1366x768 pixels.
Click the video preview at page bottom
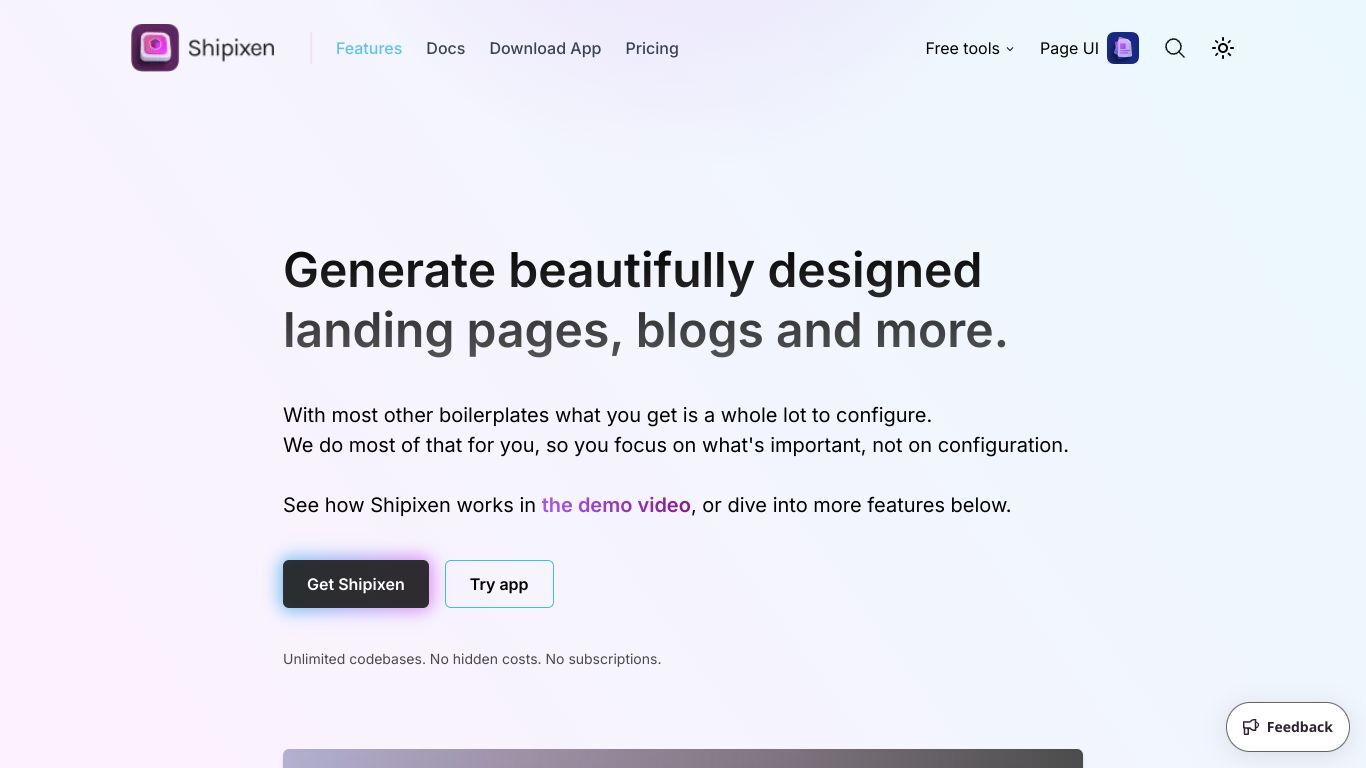[683, 758]
